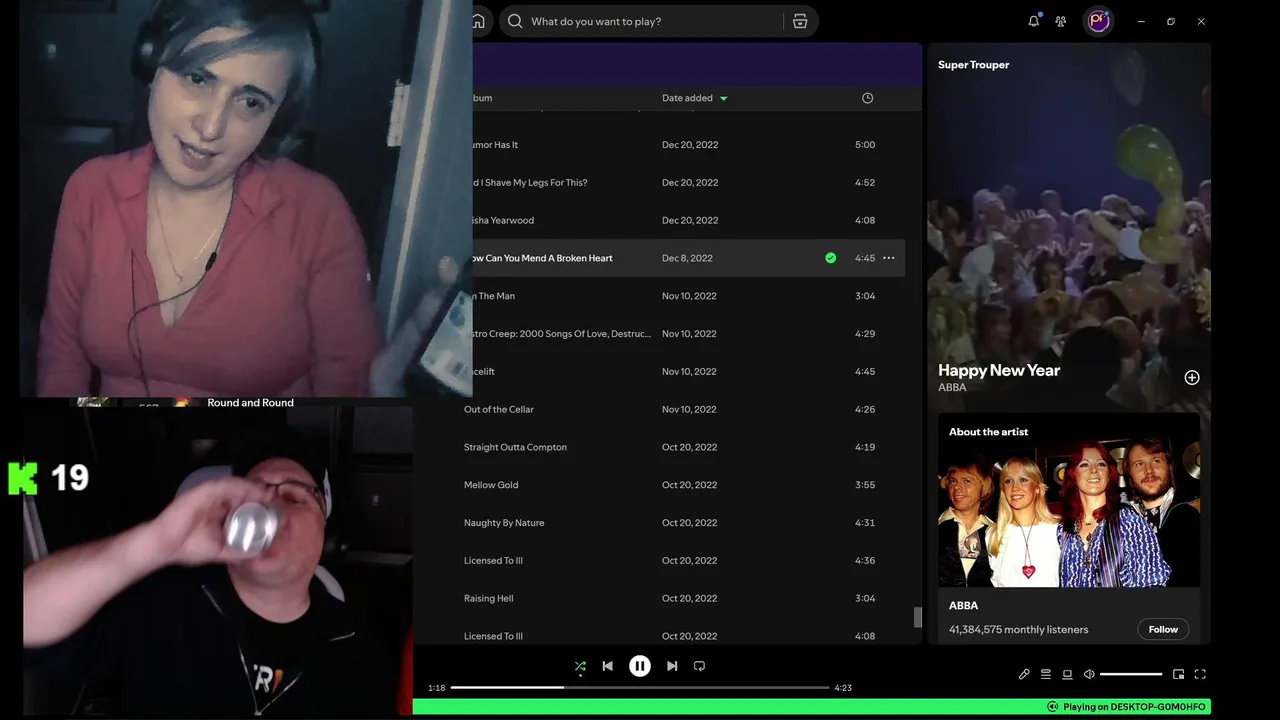Open ABBA band photo thumbnail
Image resolution: width=1280 pixels, height=720 pixels.
pyautogui.click(x=1069, y=514)
